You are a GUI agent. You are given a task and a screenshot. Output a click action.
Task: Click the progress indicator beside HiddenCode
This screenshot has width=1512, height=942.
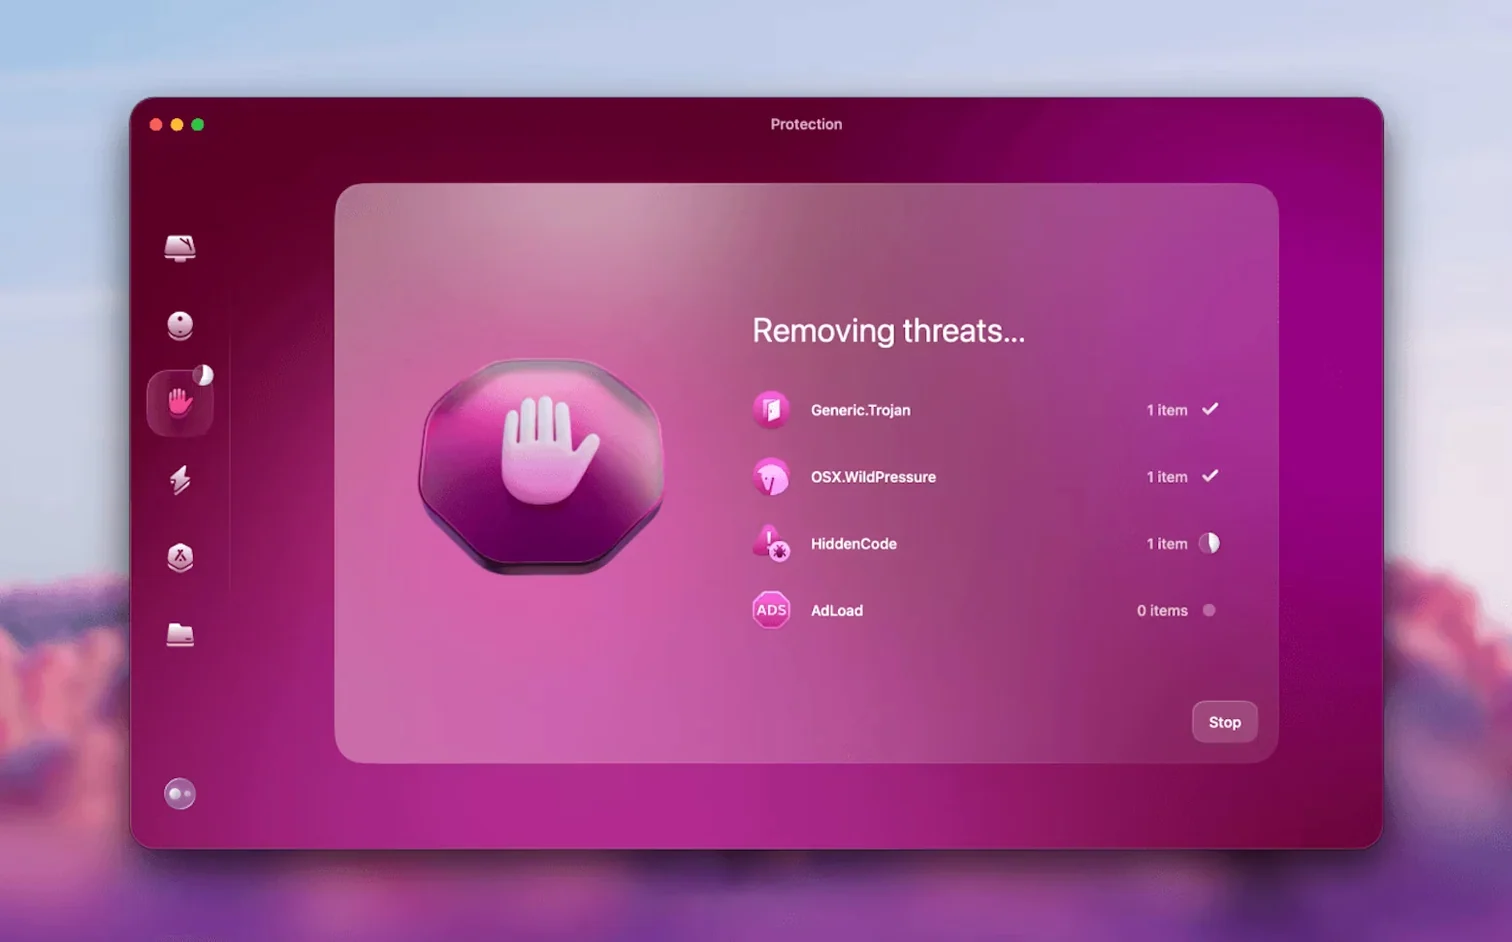click(x=1210, y=543)
